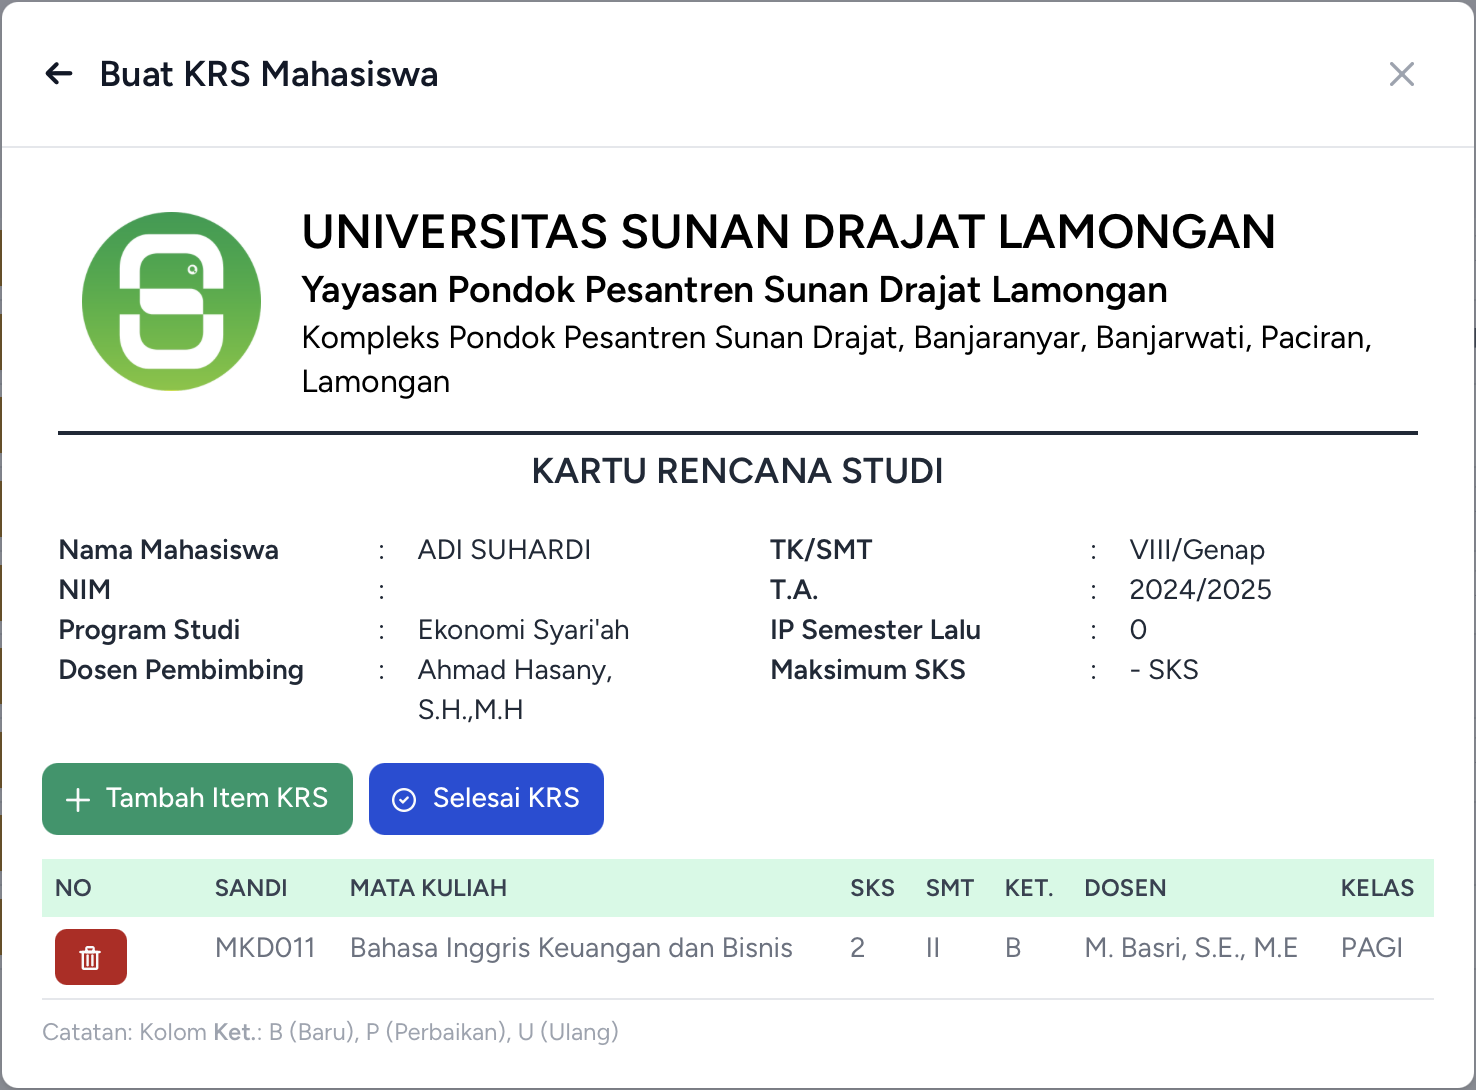Click the Selesai KRS button
The image size is (1476, 1090).
click(486, 799)
